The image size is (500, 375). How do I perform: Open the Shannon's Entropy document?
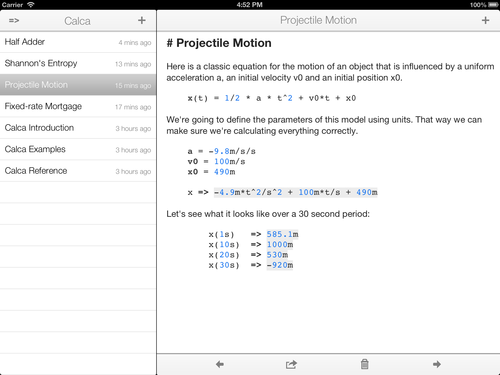(x=78, y=63)
